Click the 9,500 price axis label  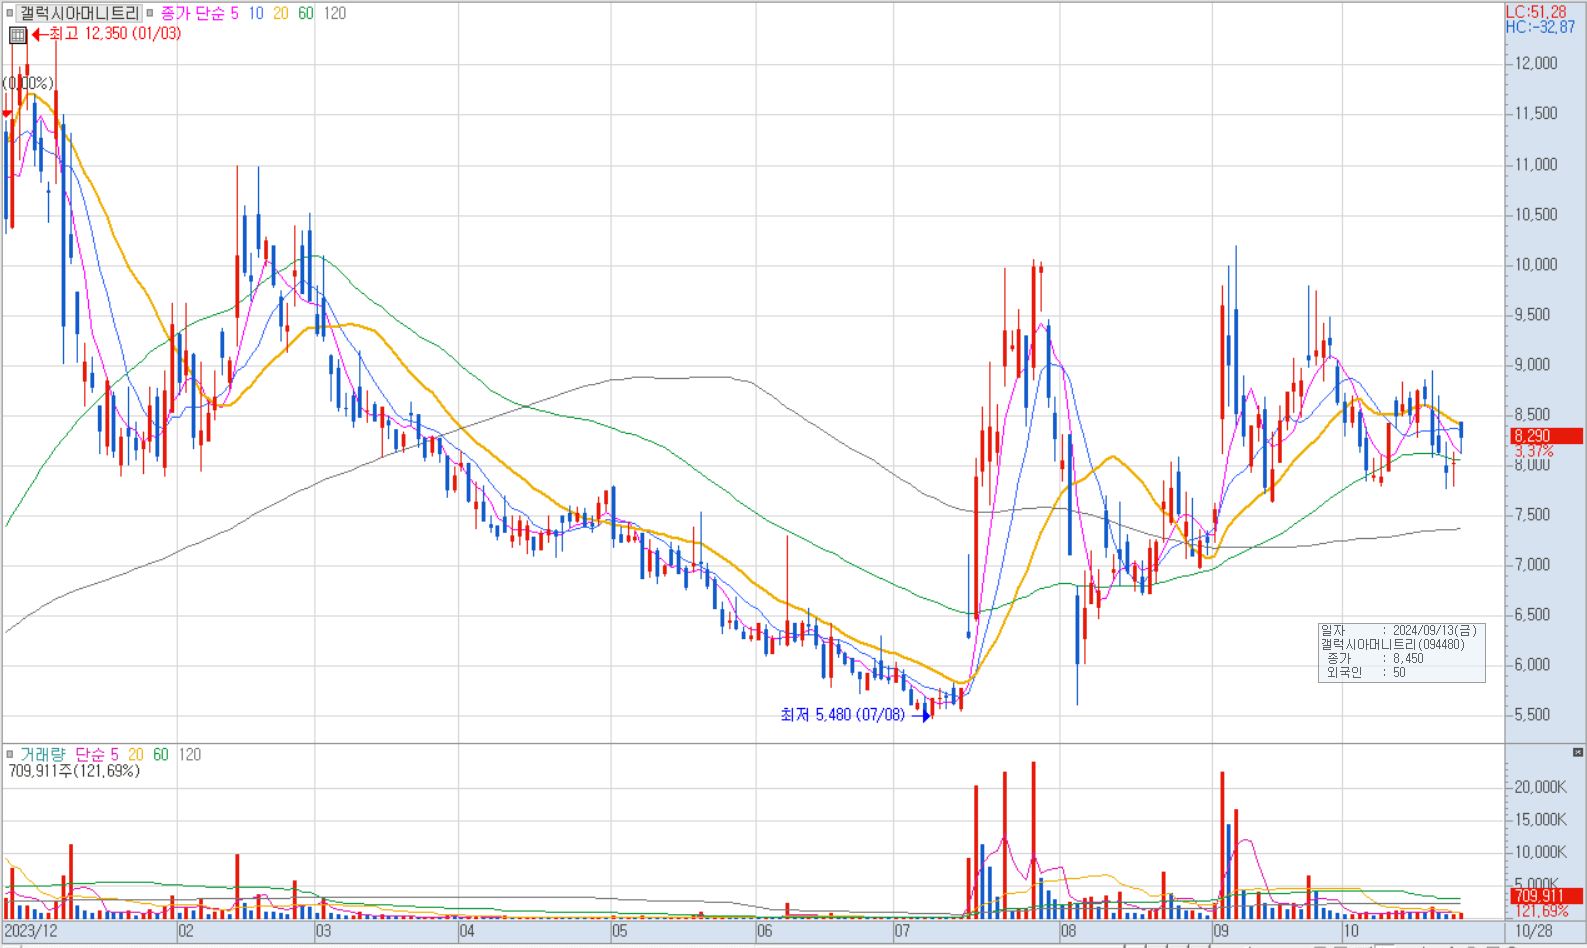pos(1532,314)
